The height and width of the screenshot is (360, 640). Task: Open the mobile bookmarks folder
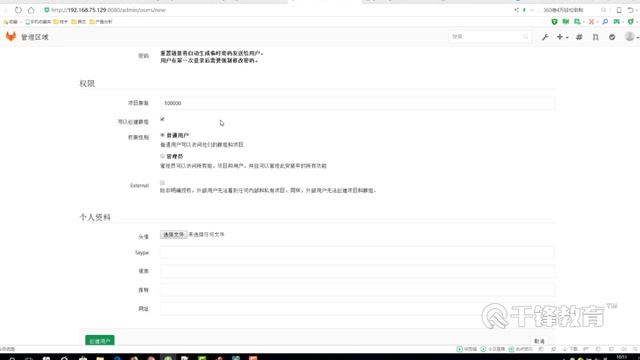38,22
